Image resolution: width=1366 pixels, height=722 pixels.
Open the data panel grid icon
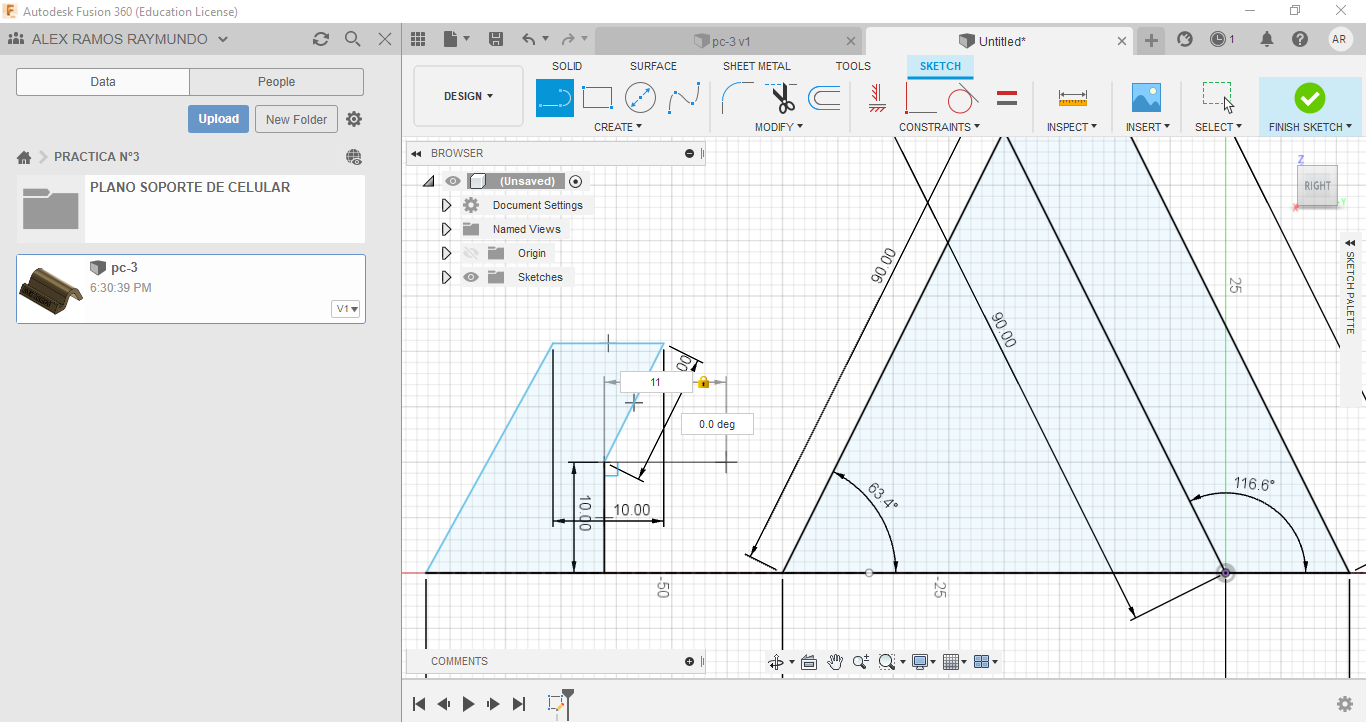419,39
